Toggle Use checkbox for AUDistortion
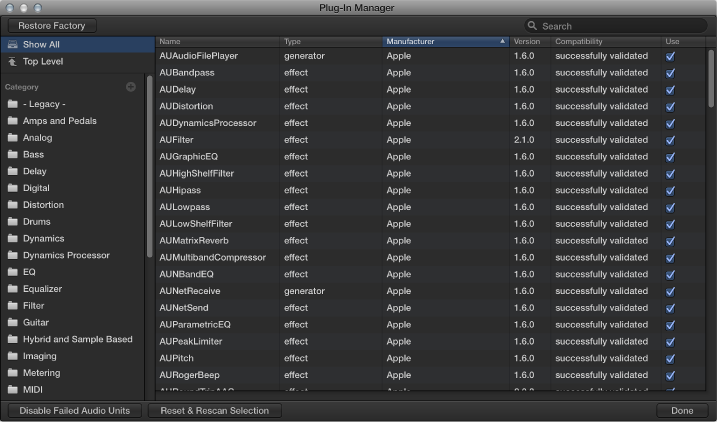This screenshot has height=422, width=718. [670, 107]
